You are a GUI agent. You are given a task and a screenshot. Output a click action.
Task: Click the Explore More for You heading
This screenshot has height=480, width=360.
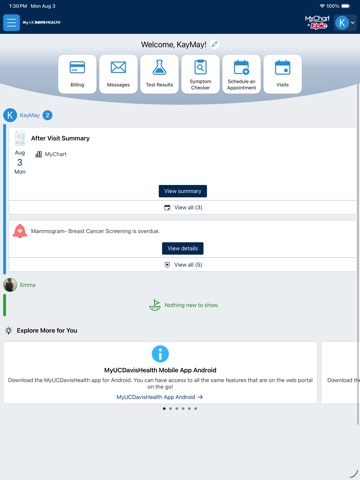coord(47,330)
